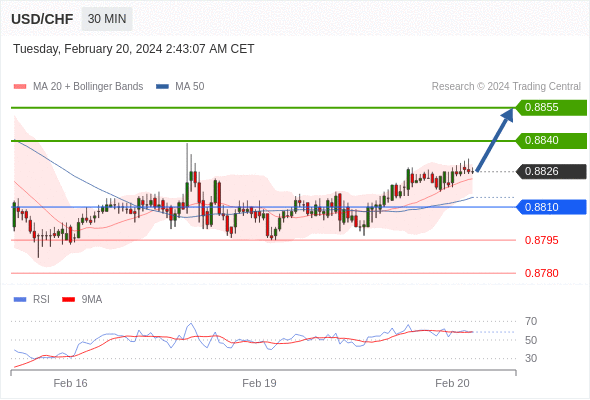Click the 'MA 20 + Bollinger Bands' legend label
Image resolution: width=590 pixels, height=400 pixels.
pos(88,87)
